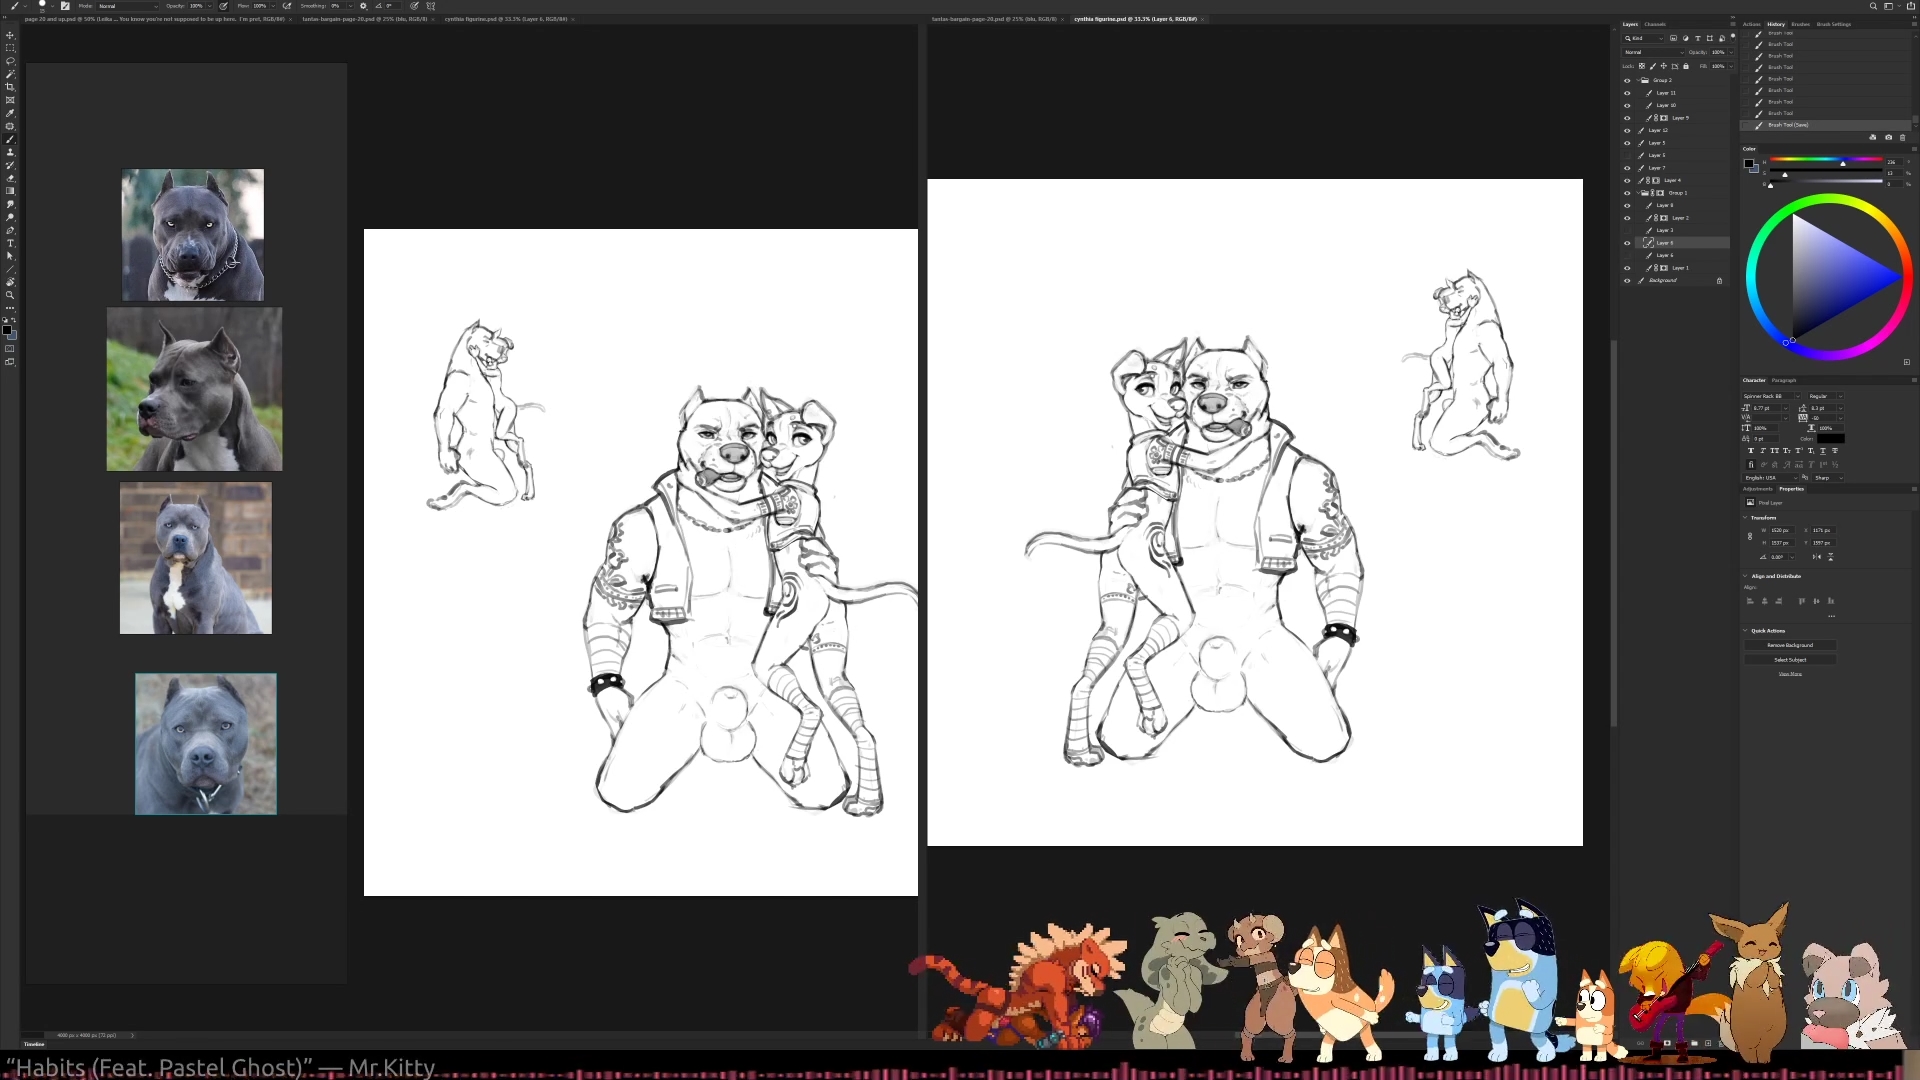
Task: Select the Move tool
Action: click(10, 35)
